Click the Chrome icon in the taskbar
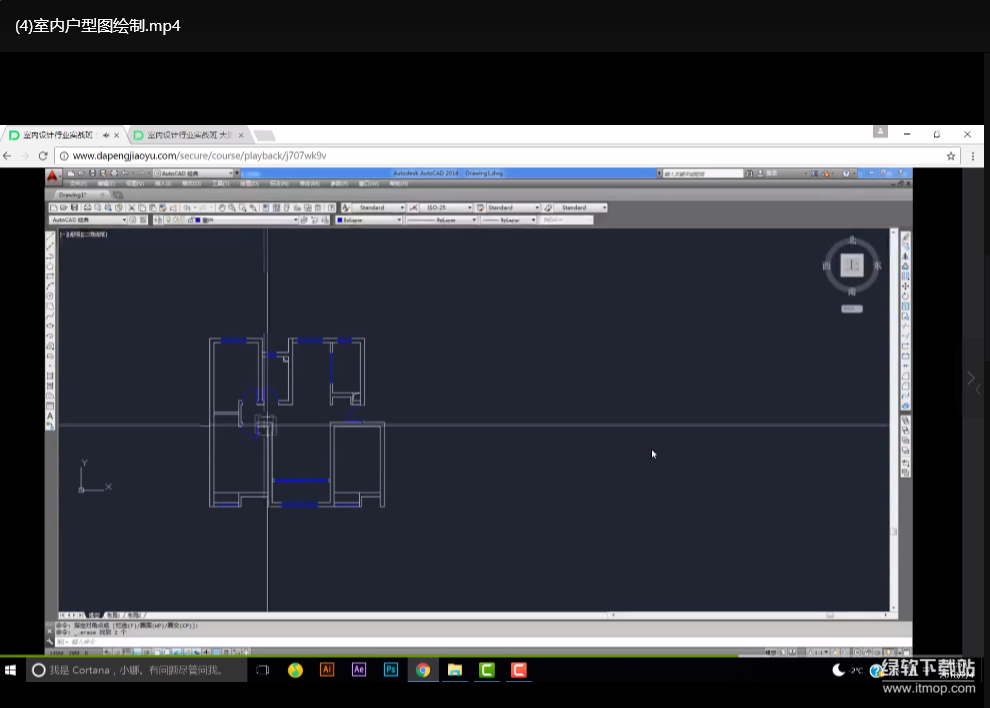Image resolution: width=990 pixels, height=708 pixels. [x=423, y=670]
